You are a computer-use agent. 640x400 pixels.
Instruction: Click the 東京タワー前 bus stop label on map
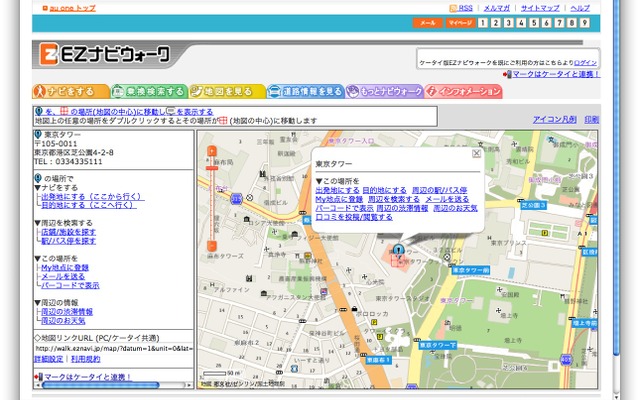click(x=471, y=270)
